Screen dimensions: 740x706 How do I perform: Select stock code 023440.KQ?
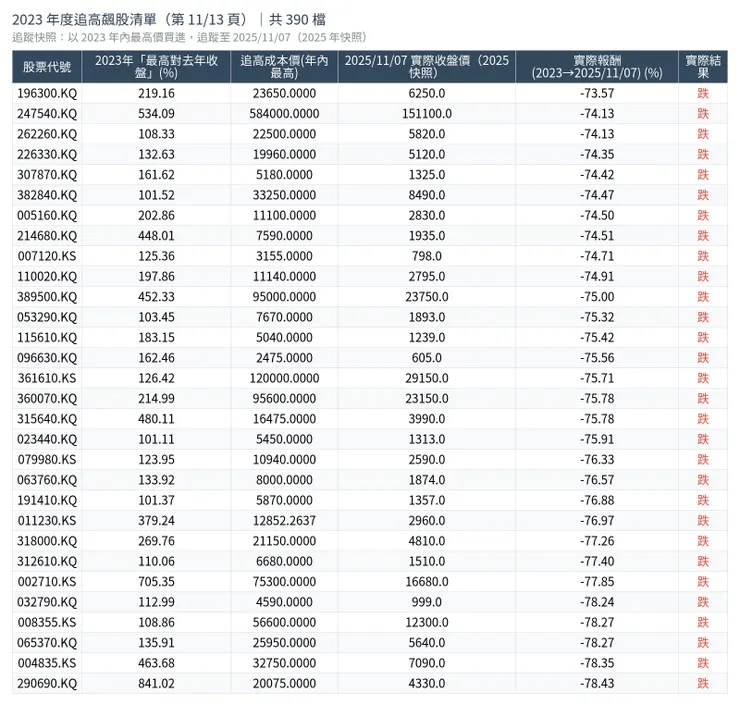click(47, 439)
